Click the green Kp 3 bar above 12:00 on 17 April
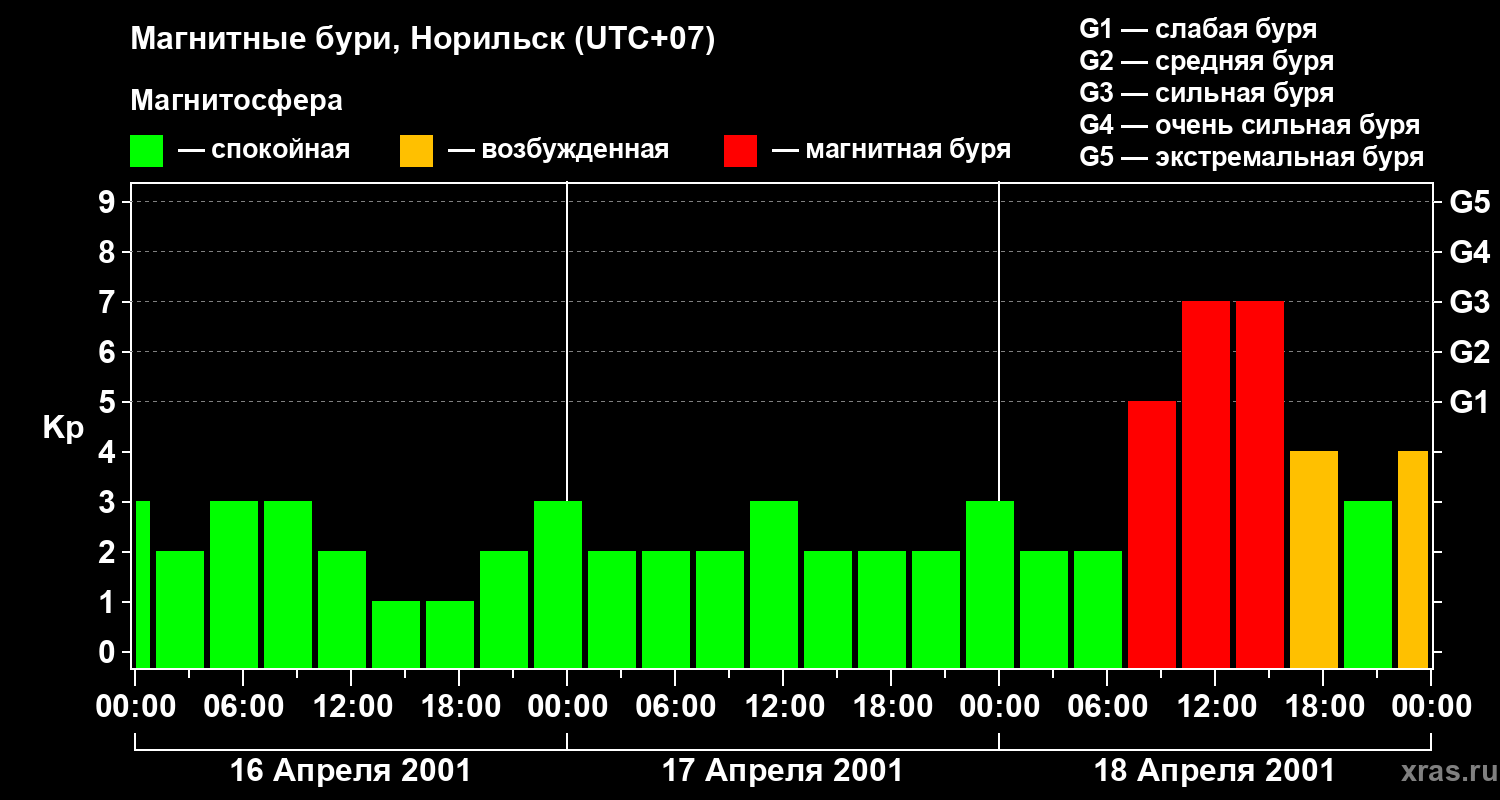1500x800 pixels. point(774,584)
